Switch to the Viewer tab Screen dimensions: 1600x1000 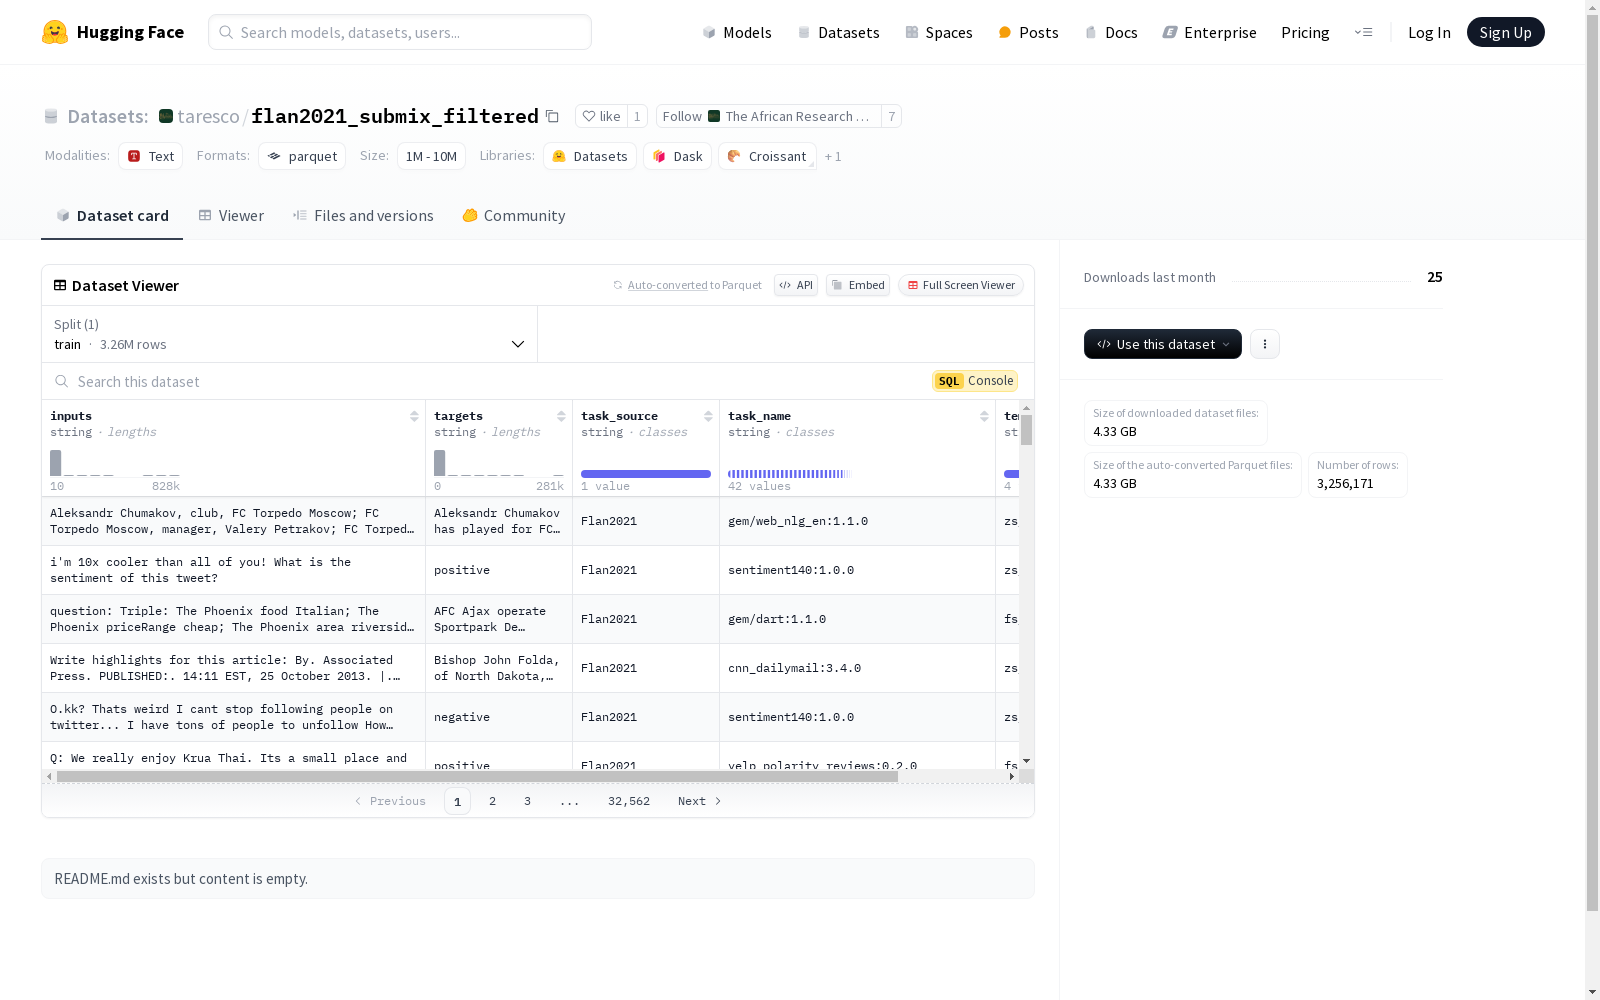click(231, 216)
